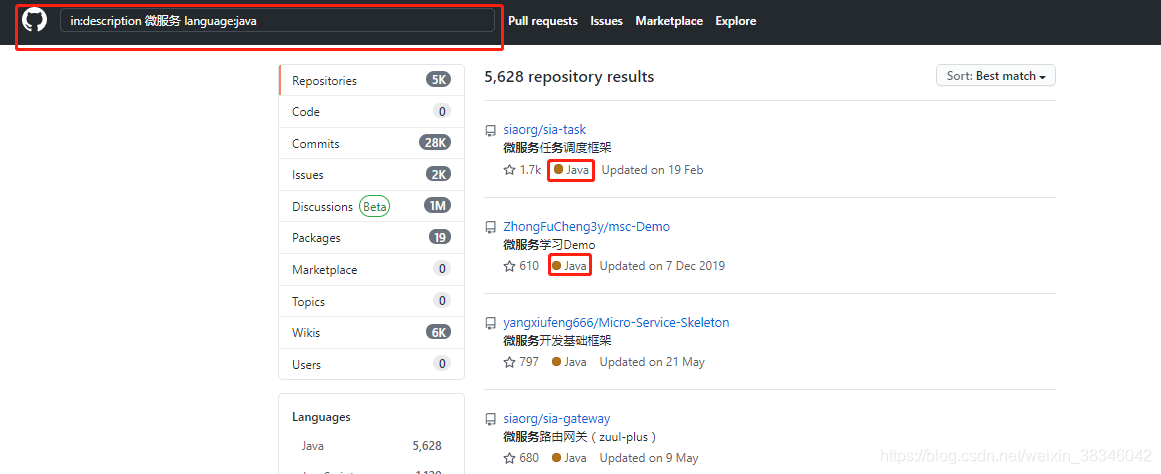
Task: Open the siaorg/sia-gateway repository
Action: click(x=557, y=418)
